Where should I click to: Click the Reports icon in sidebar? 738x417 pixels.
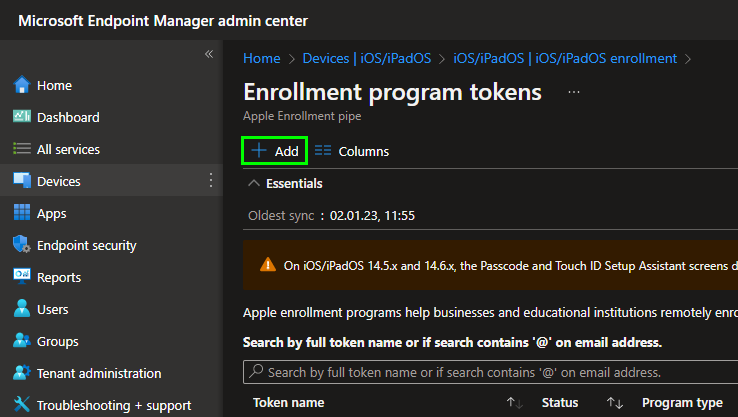(x=22, y=278)
